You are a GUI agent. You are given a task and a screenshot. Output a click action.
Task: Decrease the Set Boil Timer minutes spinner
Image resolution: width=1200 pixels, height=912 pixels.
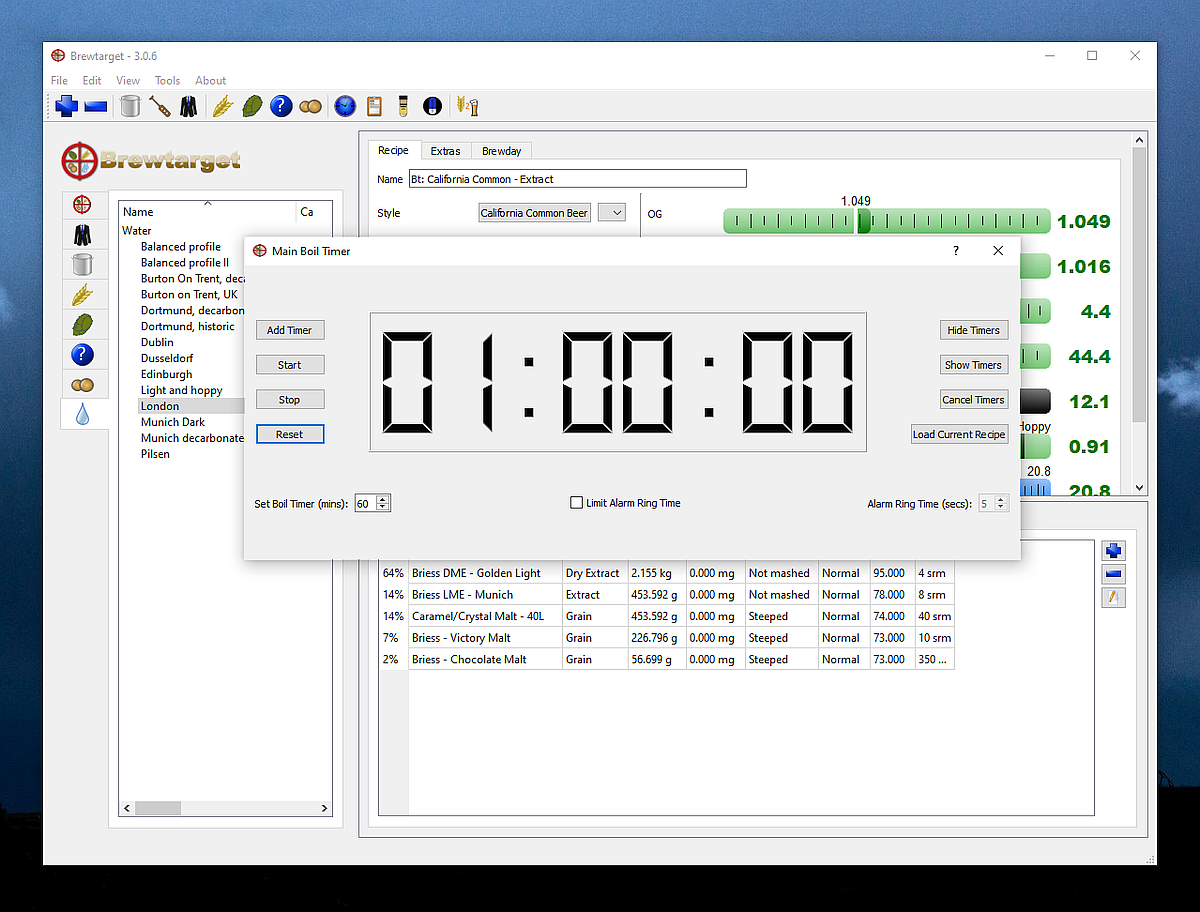383,507
